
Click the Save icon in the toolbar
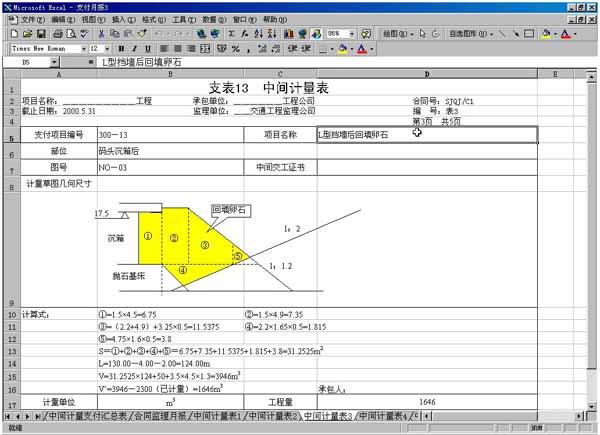(42, 33)
